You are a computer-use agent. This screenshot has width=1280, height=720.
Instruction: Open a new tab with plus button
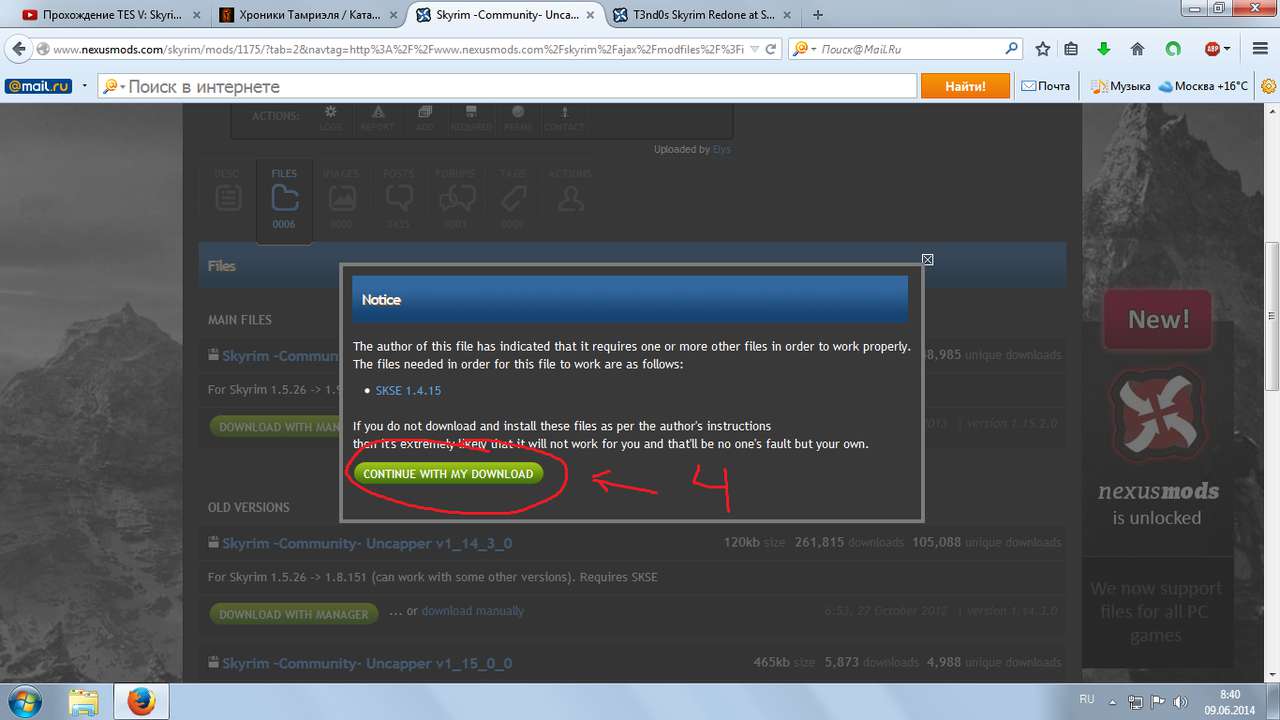click(x=819, y=15)
